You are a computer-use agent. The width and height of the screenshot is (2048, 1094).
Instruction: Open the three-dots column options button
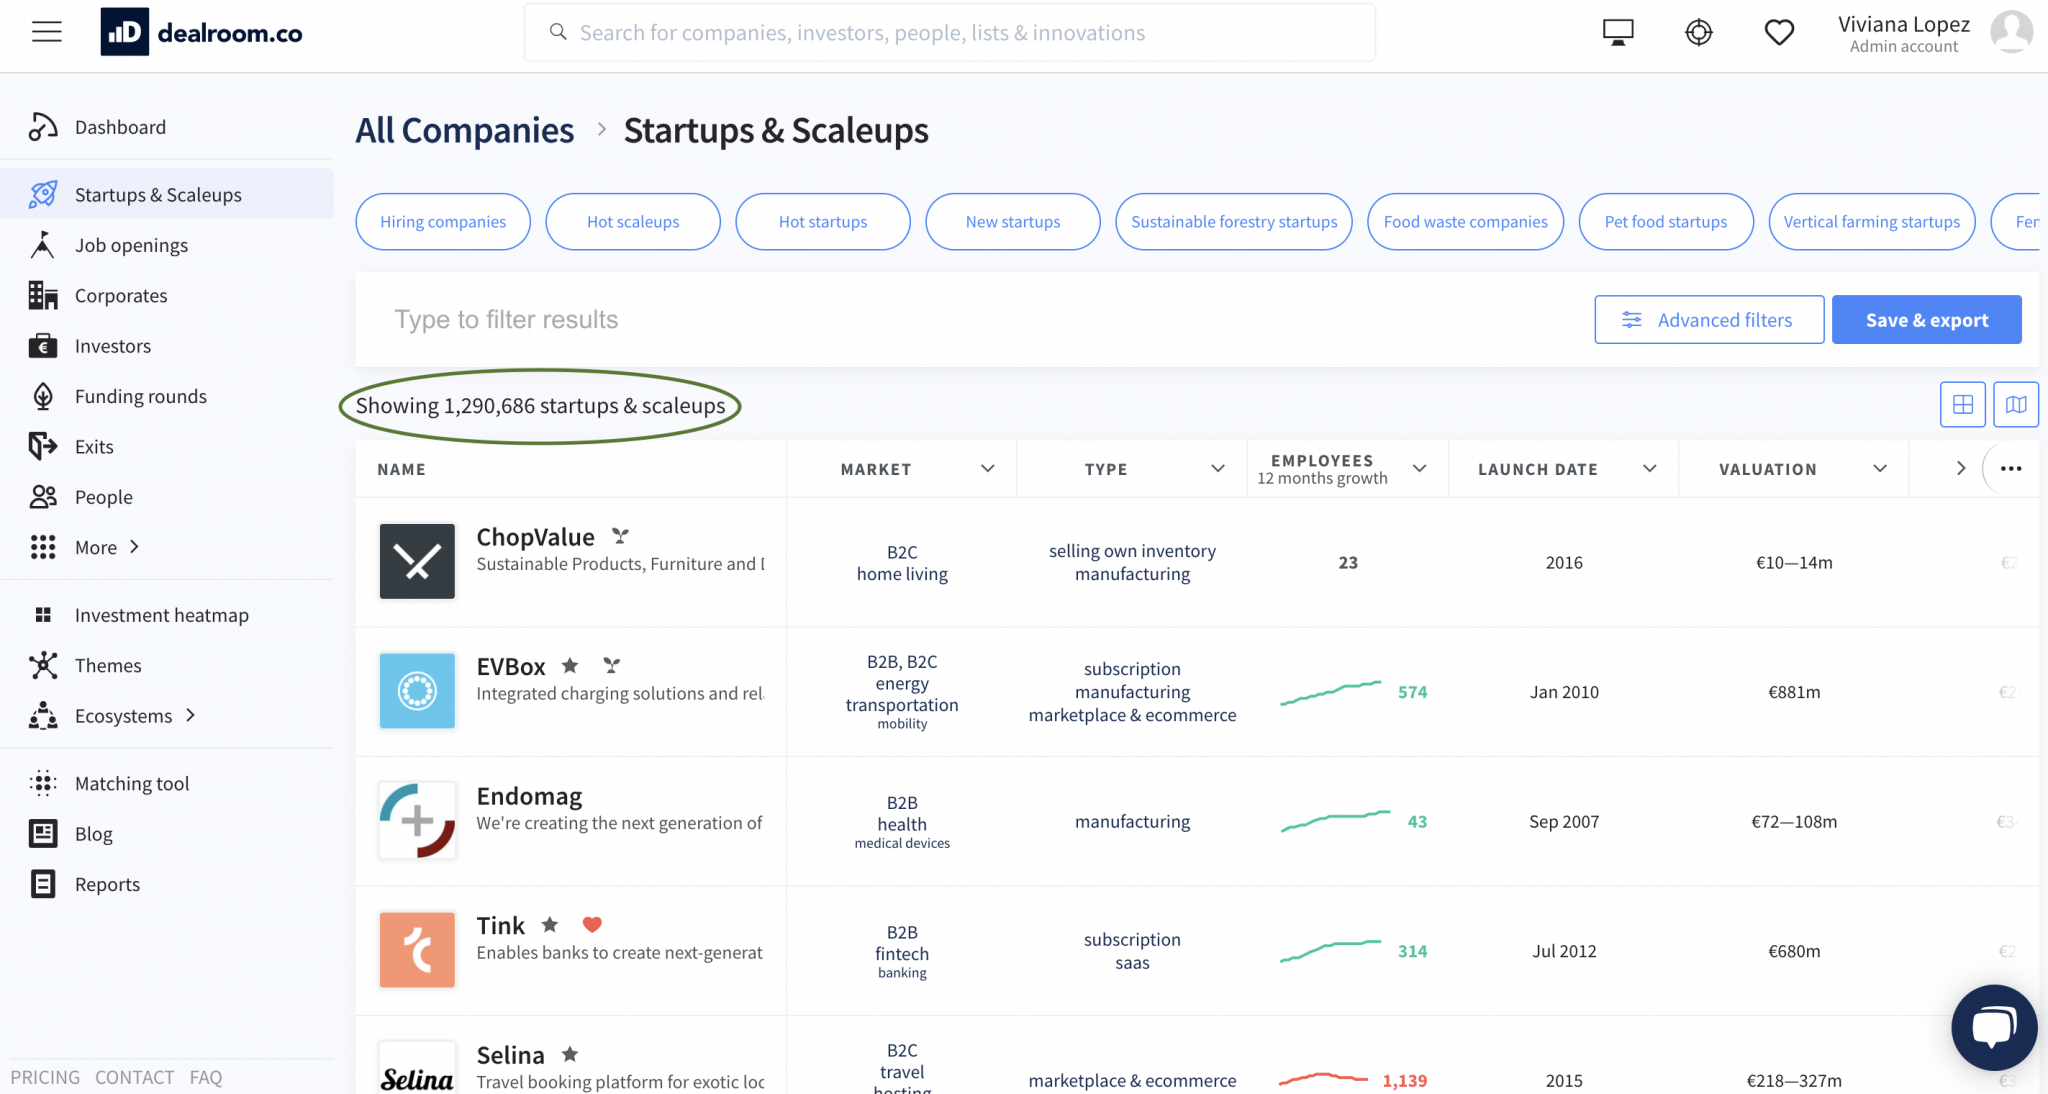pos(2011,469)
